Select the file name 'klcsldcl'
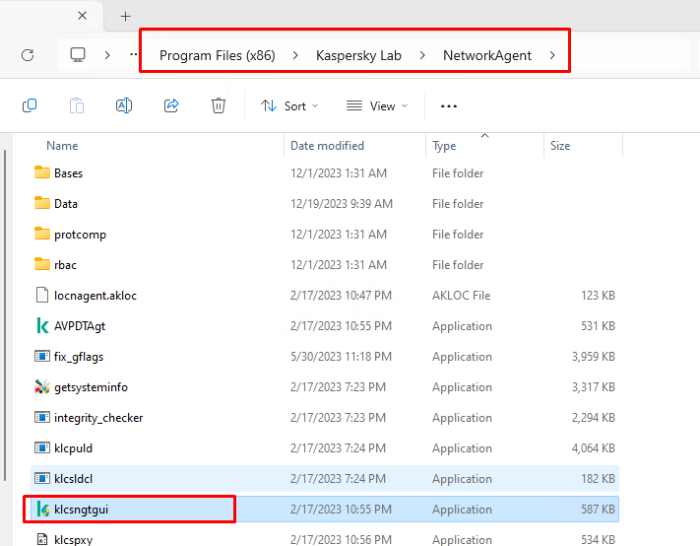 coord(73,479)
